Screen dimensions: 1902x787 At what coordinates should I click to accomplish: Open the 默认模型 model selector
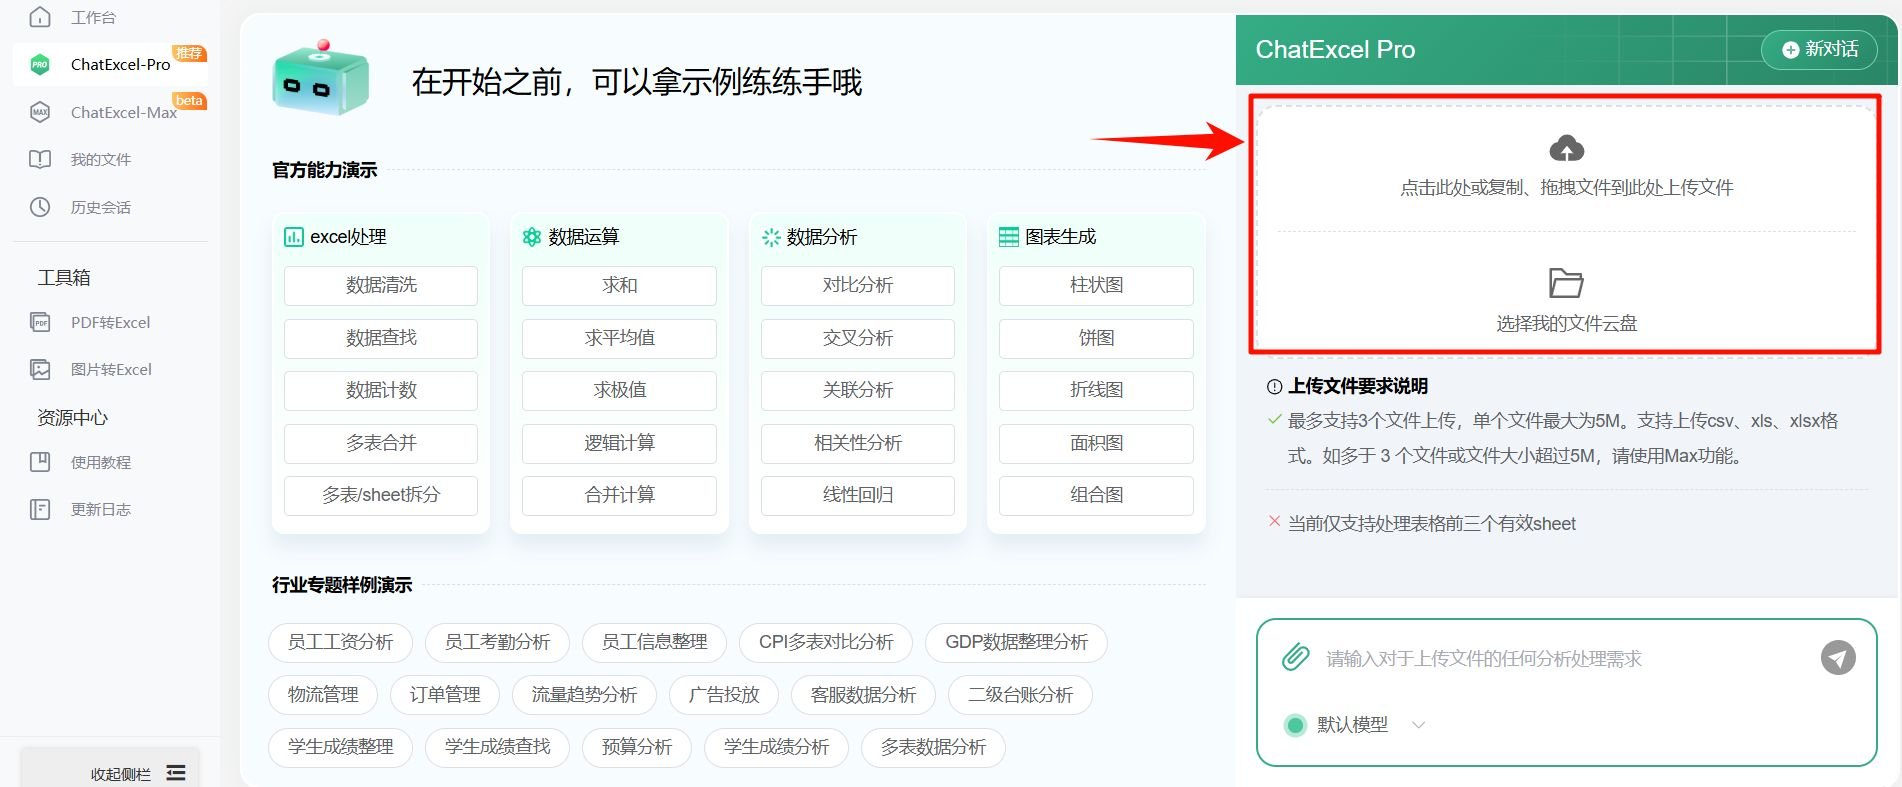click(x=1351, y=725)
